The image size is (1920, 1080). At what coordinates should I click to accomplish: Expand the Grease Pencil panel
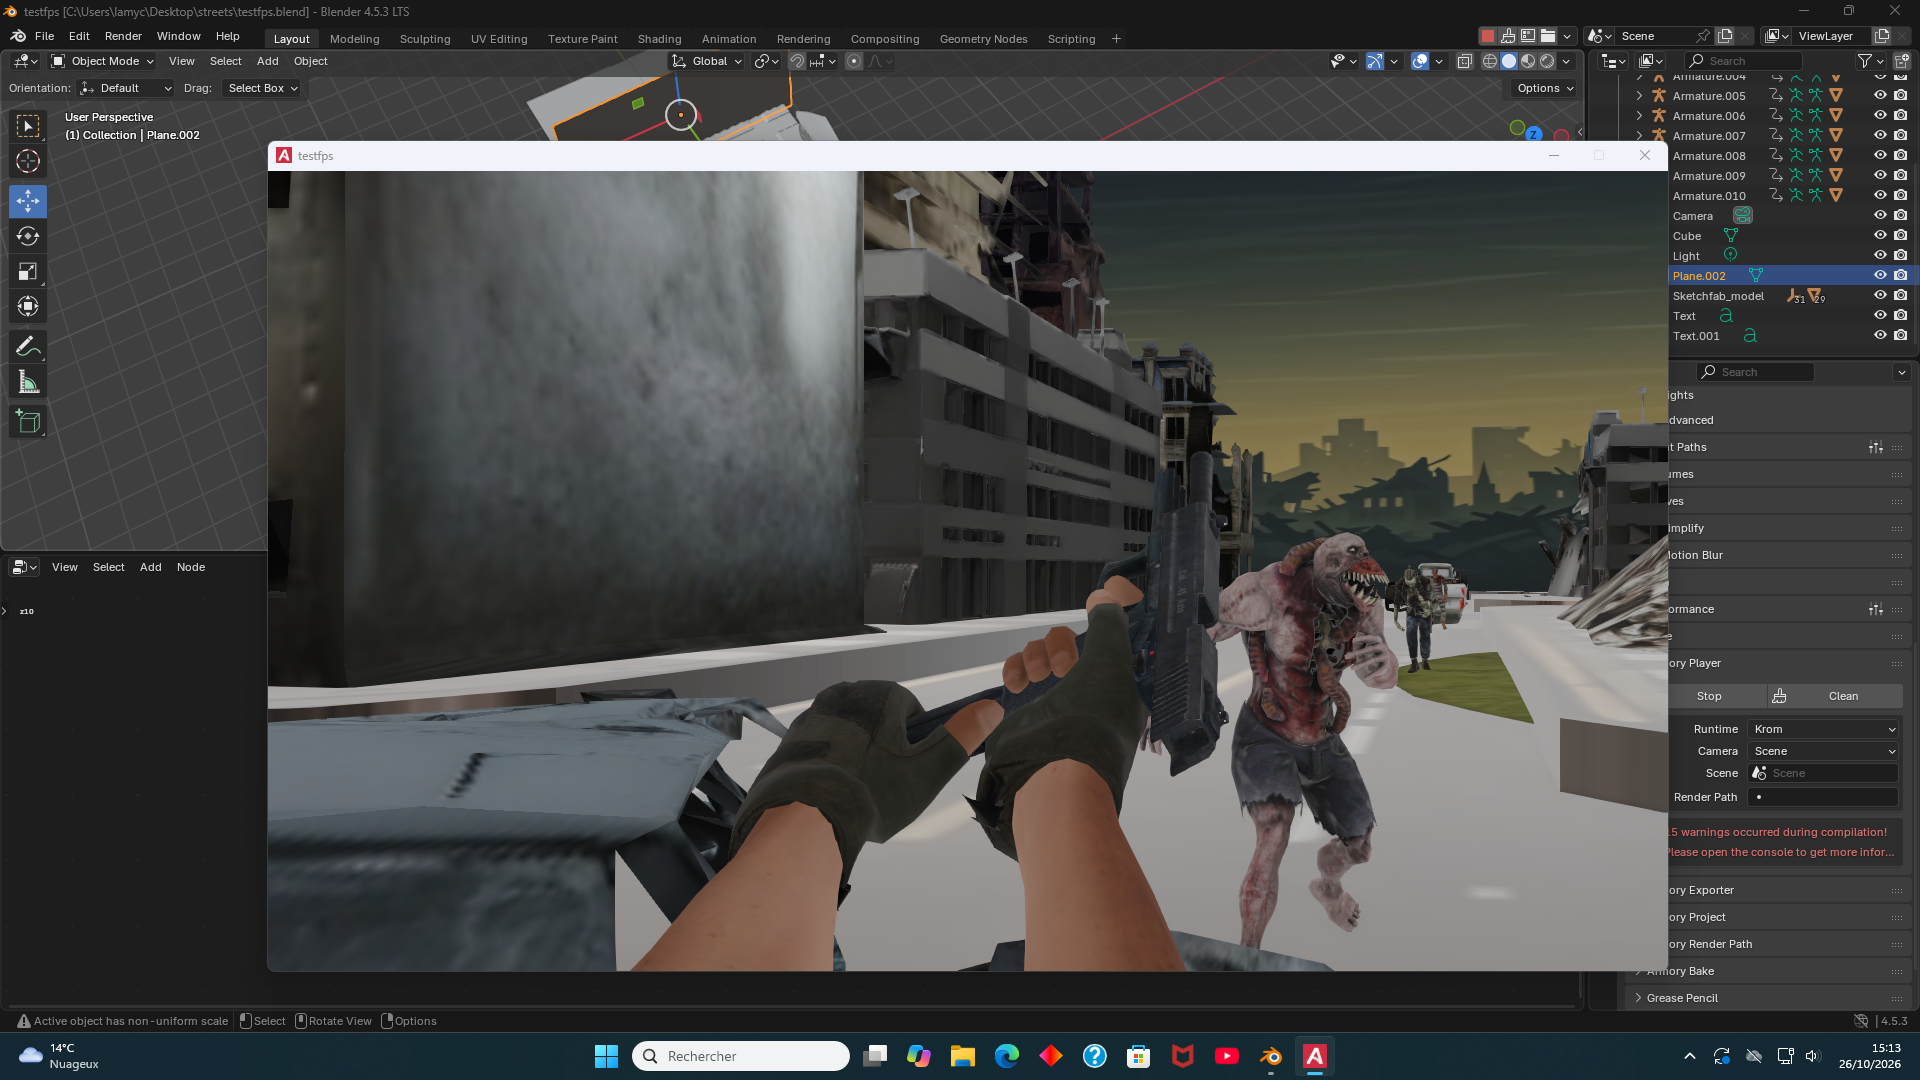(1682, 998)
